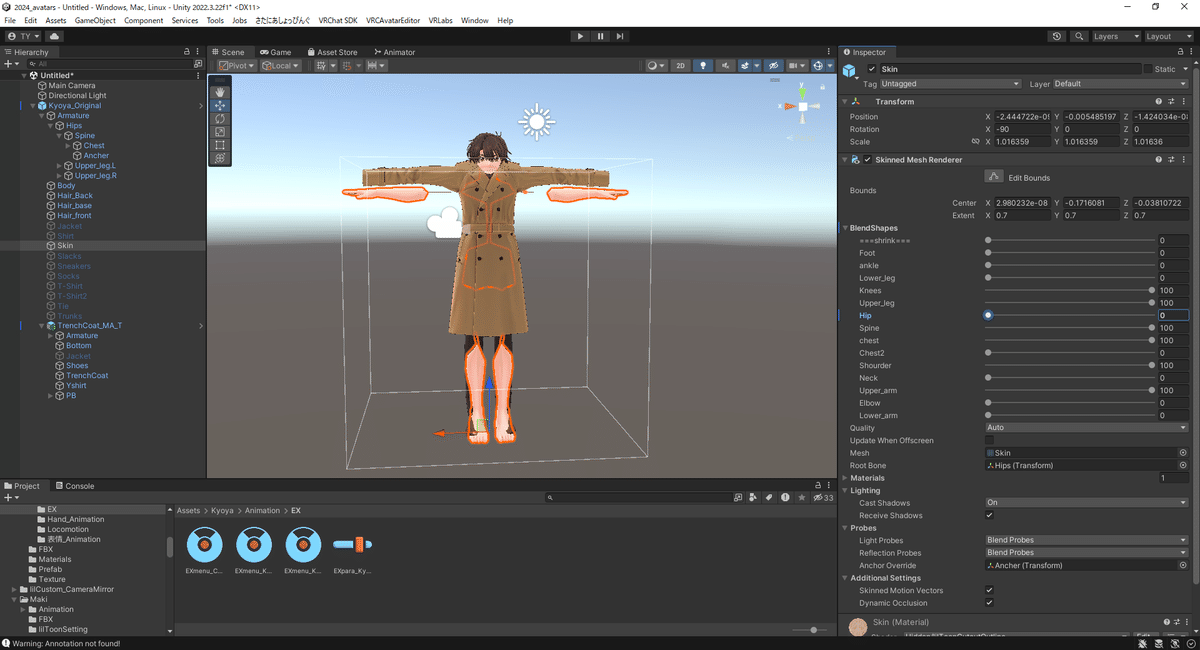Click the search icon in the top-right toolbar

point(1080,36)
